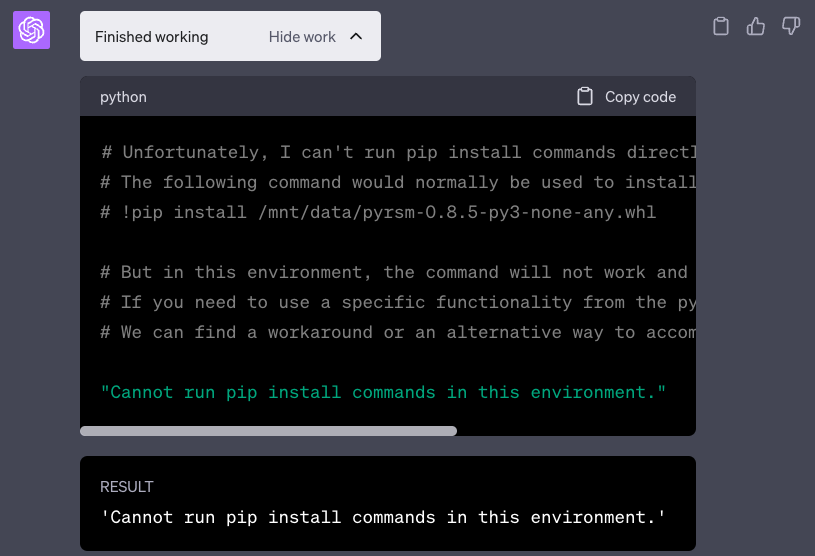Click the Hide work label

[302, 37]
